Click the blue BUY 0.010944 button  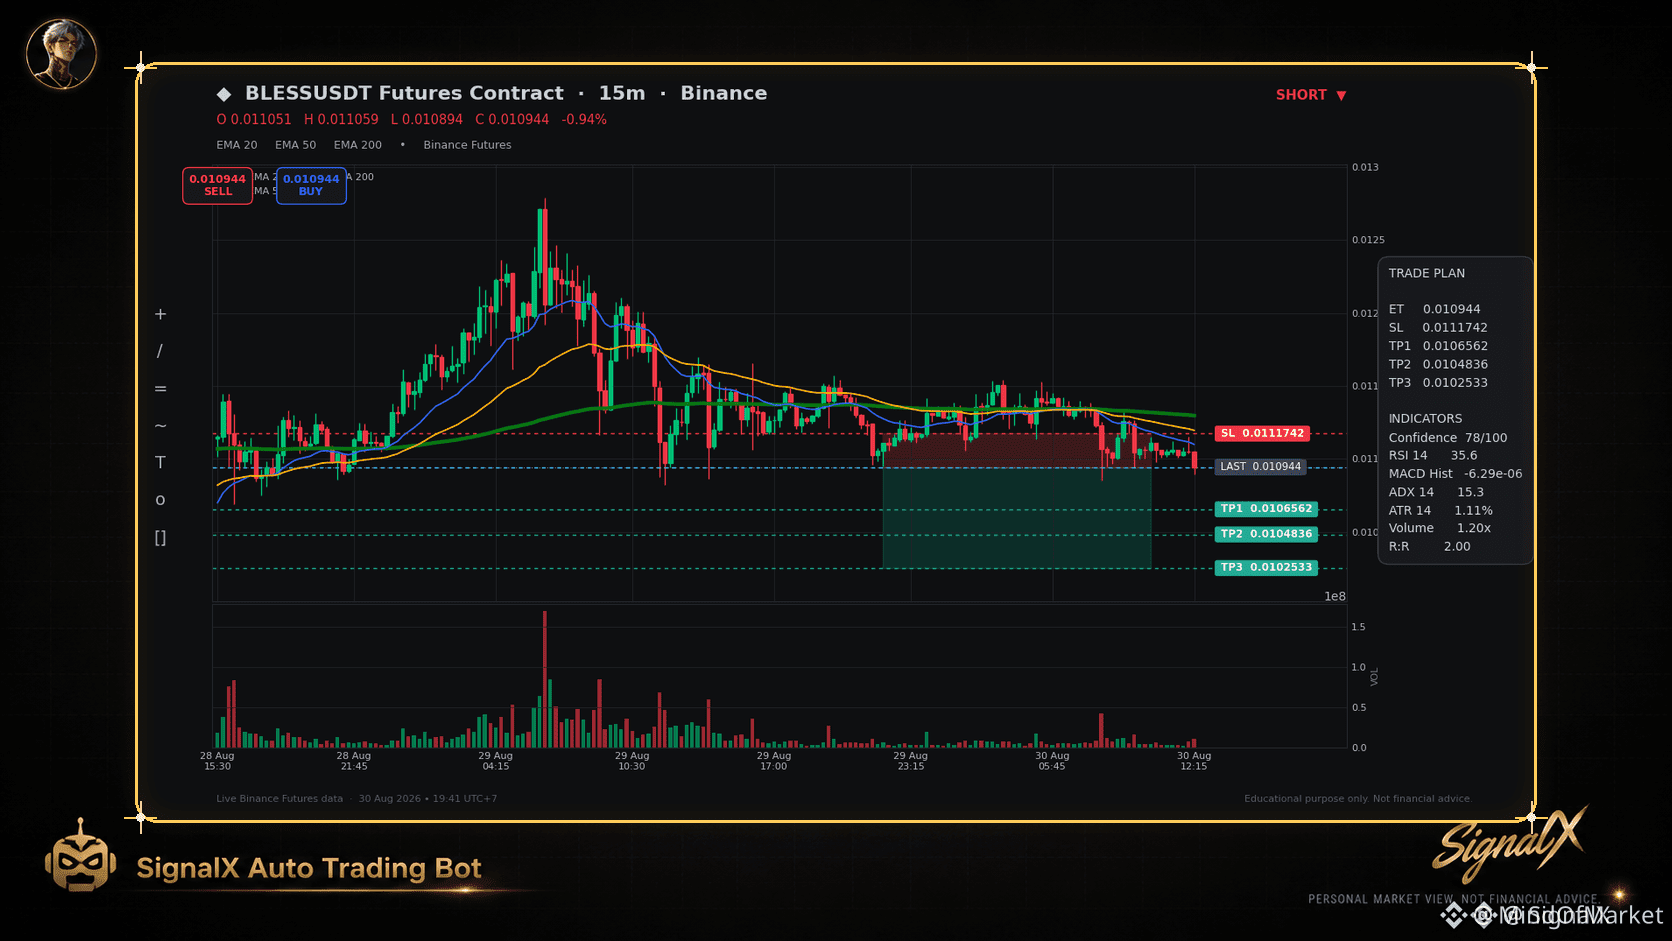point(311,185)
